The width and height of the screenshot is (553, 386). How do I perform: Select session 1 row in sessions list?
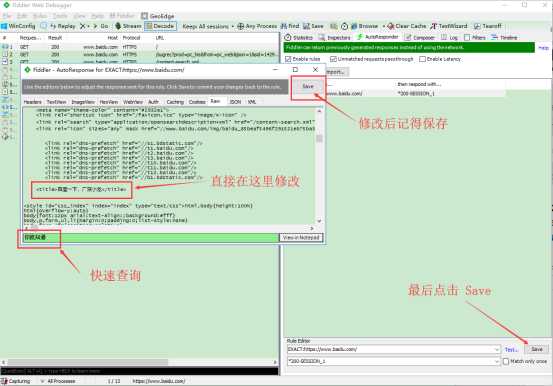click(140, 47)
